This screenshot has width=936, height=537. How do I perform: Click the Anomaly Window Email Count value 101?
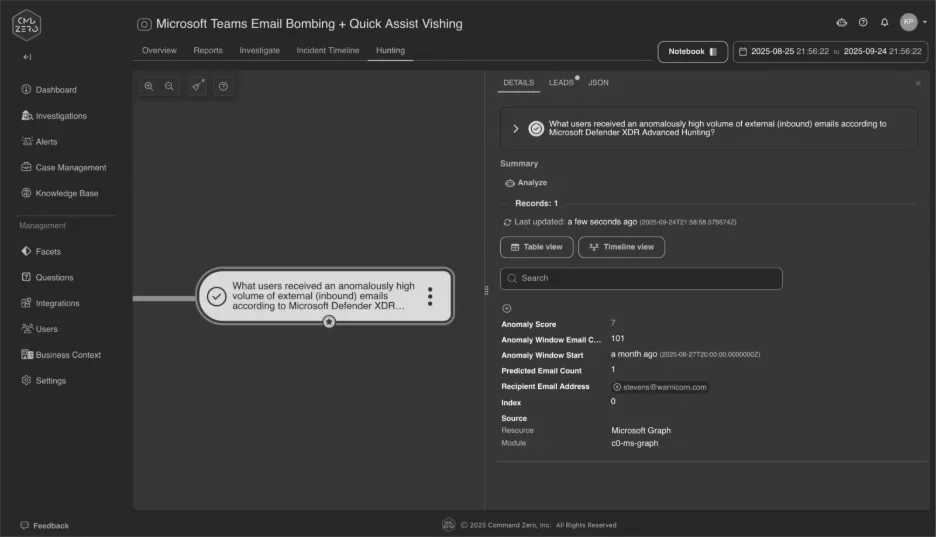click(618, 338)
